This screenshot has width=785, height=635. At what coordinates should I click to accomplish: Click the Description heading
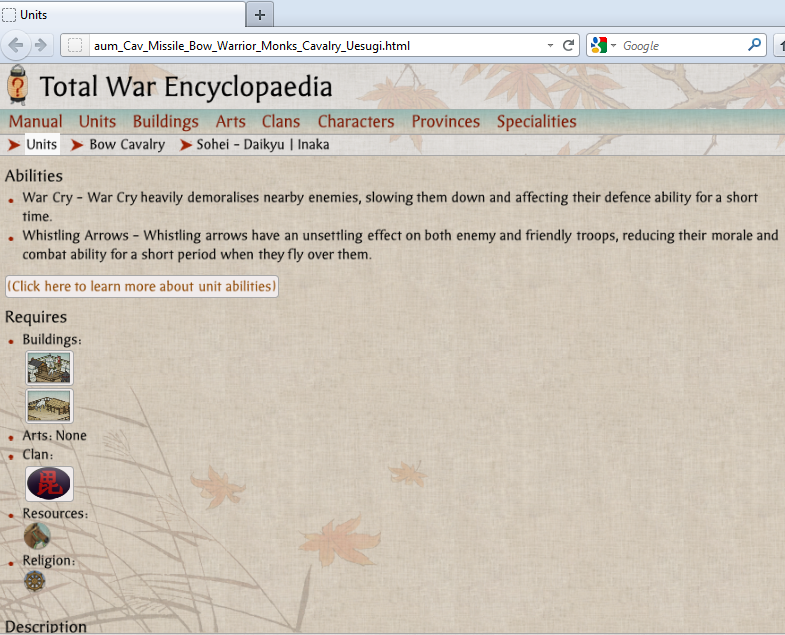[x=46, y=626]
